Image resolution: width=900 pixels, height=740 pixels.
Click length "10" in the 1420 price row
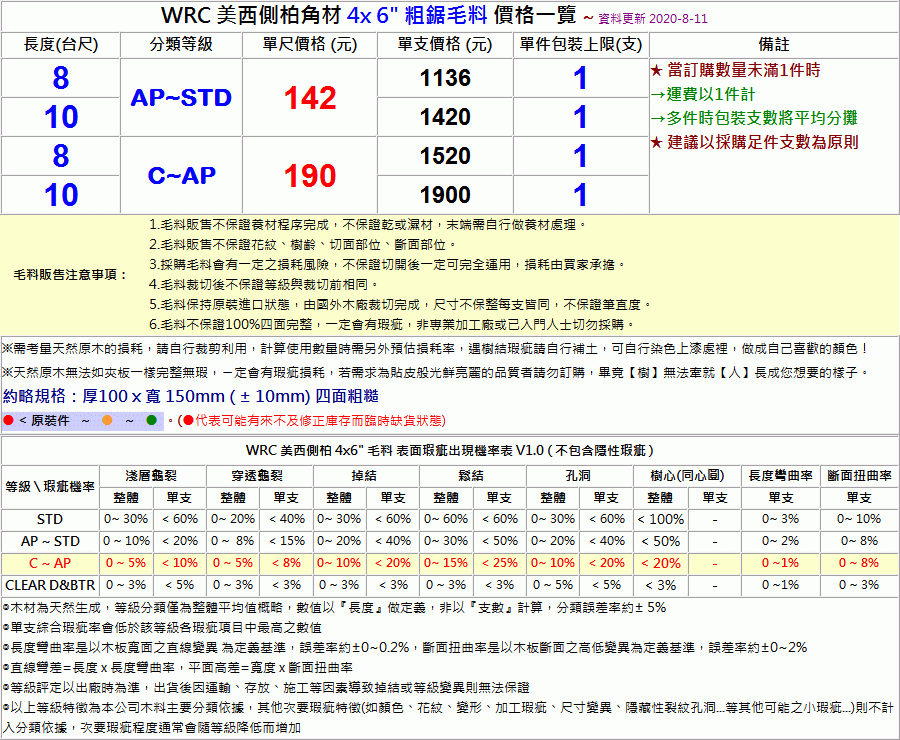tap(61, 117)
